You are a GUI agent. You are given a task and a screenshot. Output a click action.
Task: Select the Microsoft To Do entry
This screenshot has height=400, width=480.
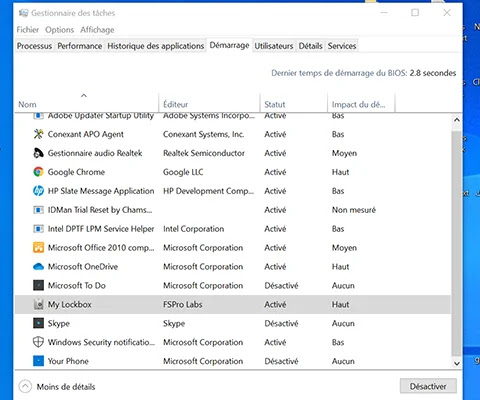coord(77,285)
